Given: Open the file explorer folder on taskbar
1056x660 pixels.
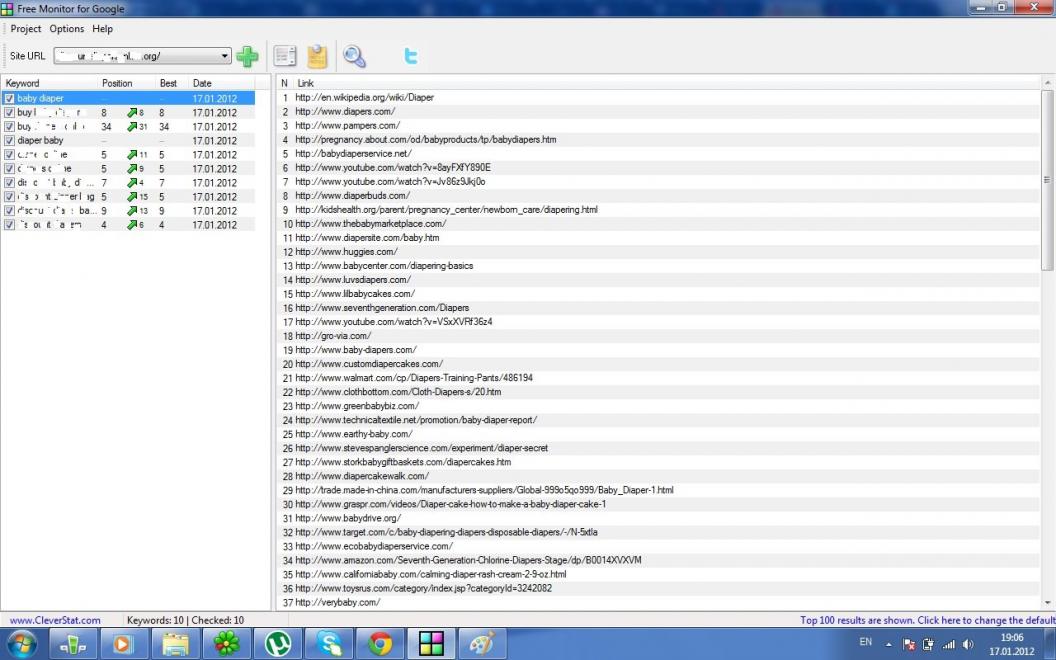Looking at the screenshot, I should click(175, 644).
